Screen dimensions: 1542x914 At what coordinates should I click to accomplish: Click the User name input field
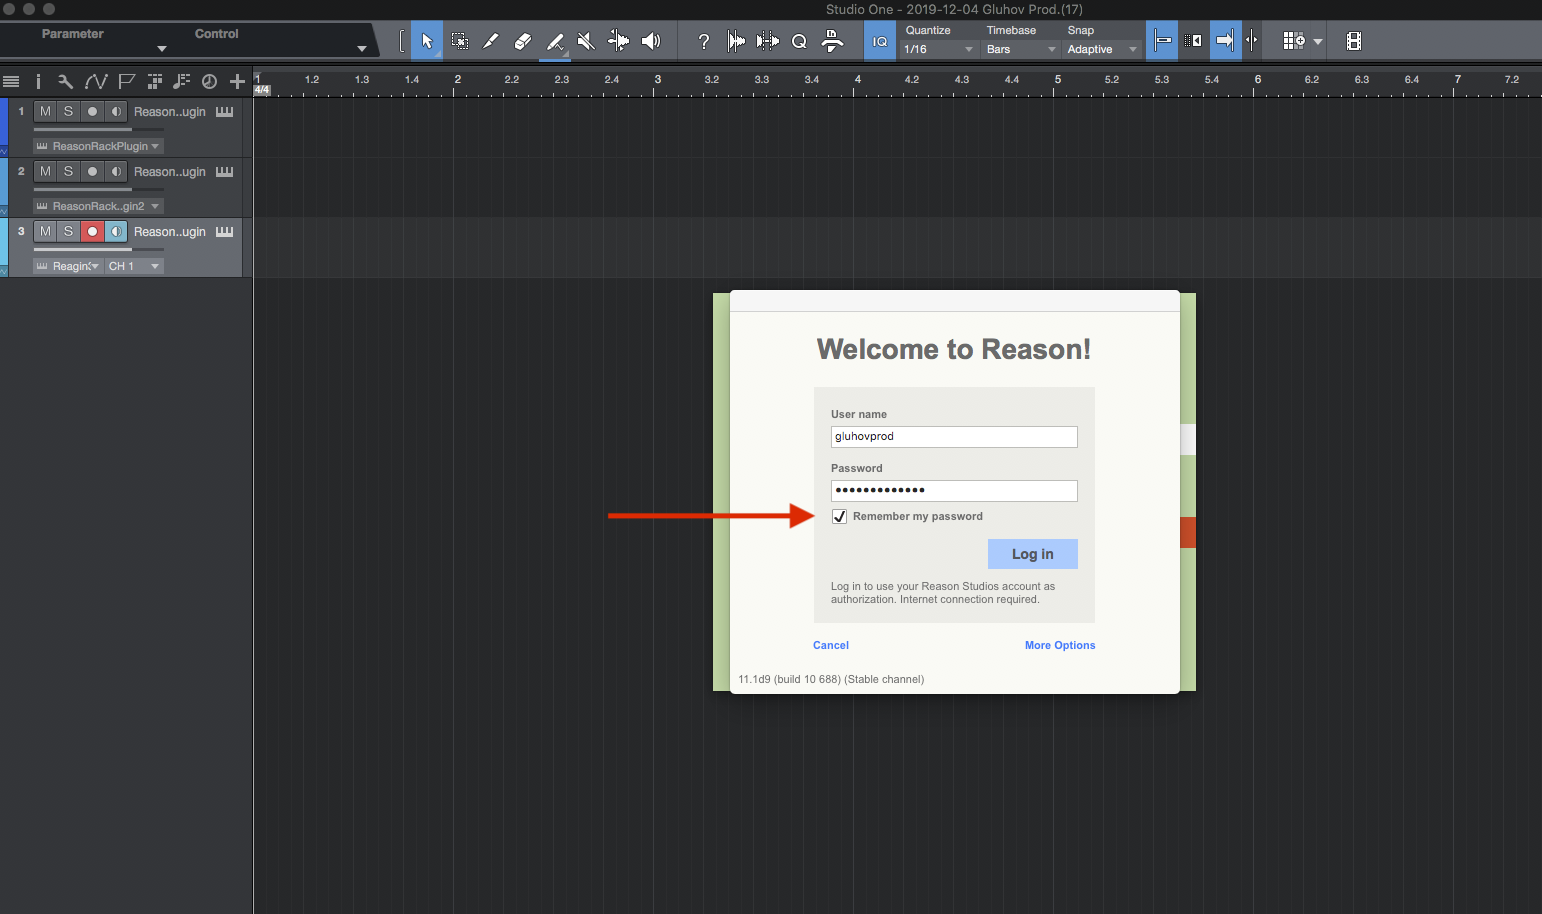coord(953,437)
